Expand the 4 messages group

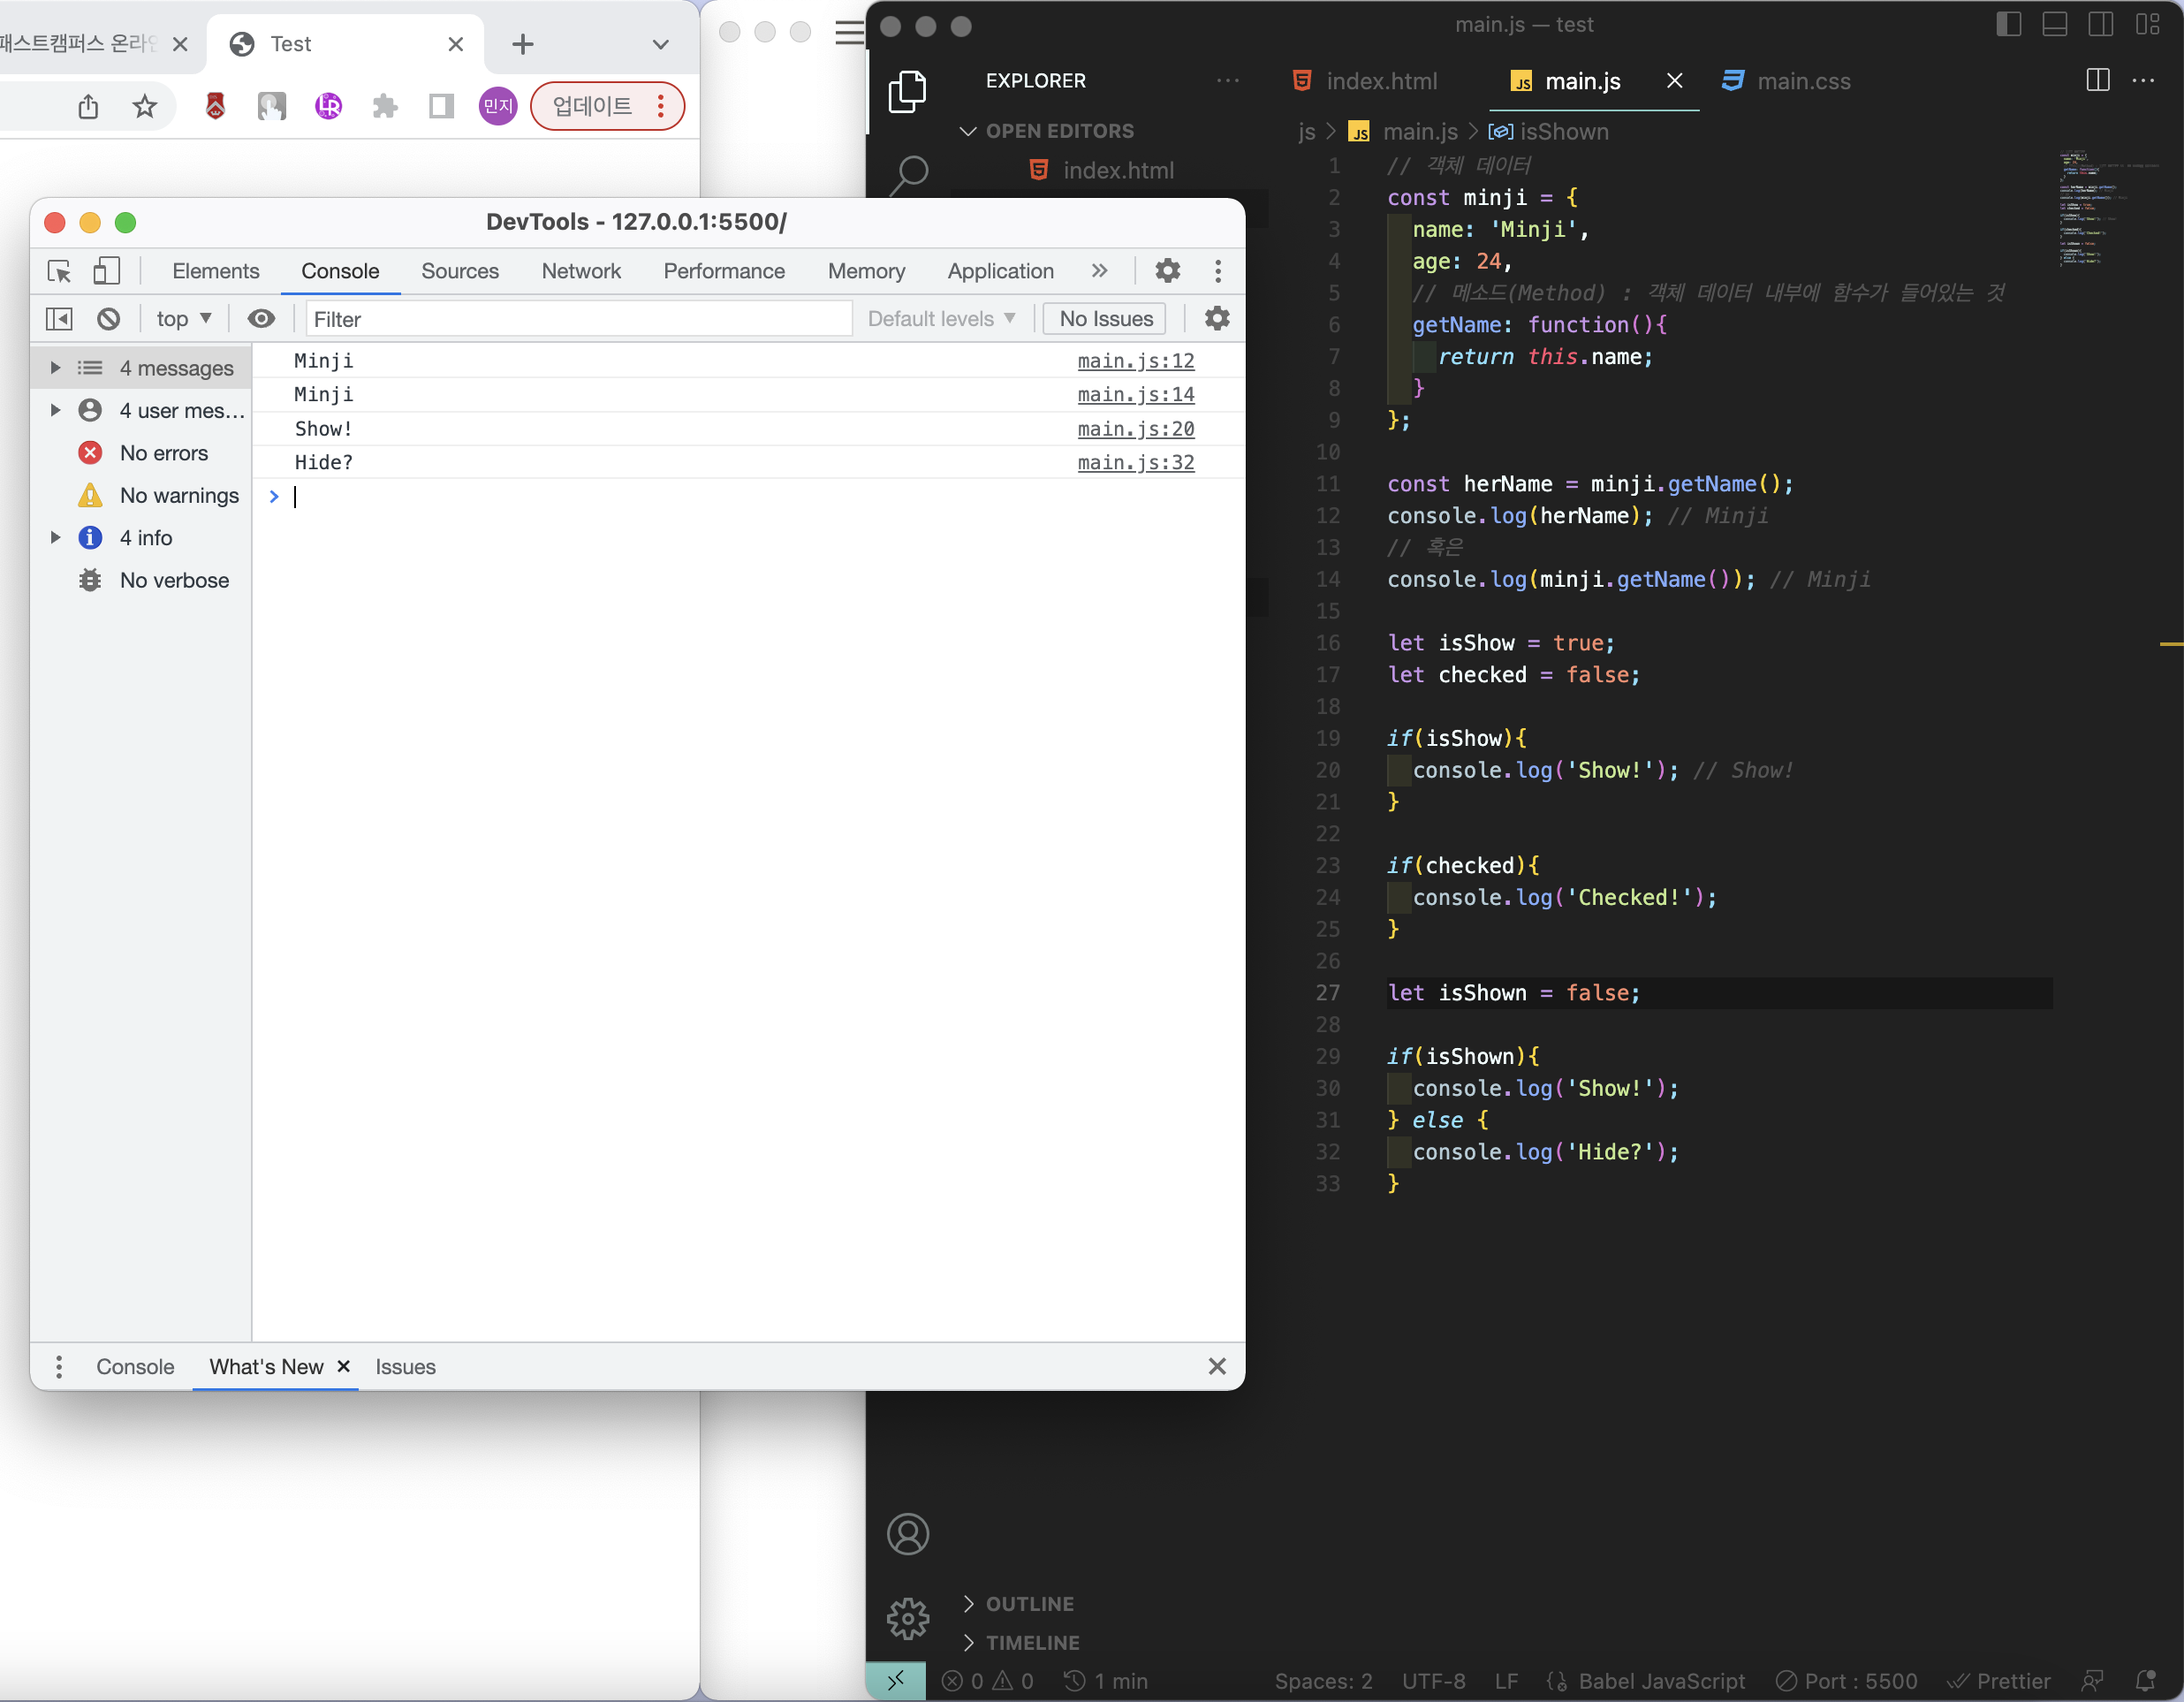point(56,368)
